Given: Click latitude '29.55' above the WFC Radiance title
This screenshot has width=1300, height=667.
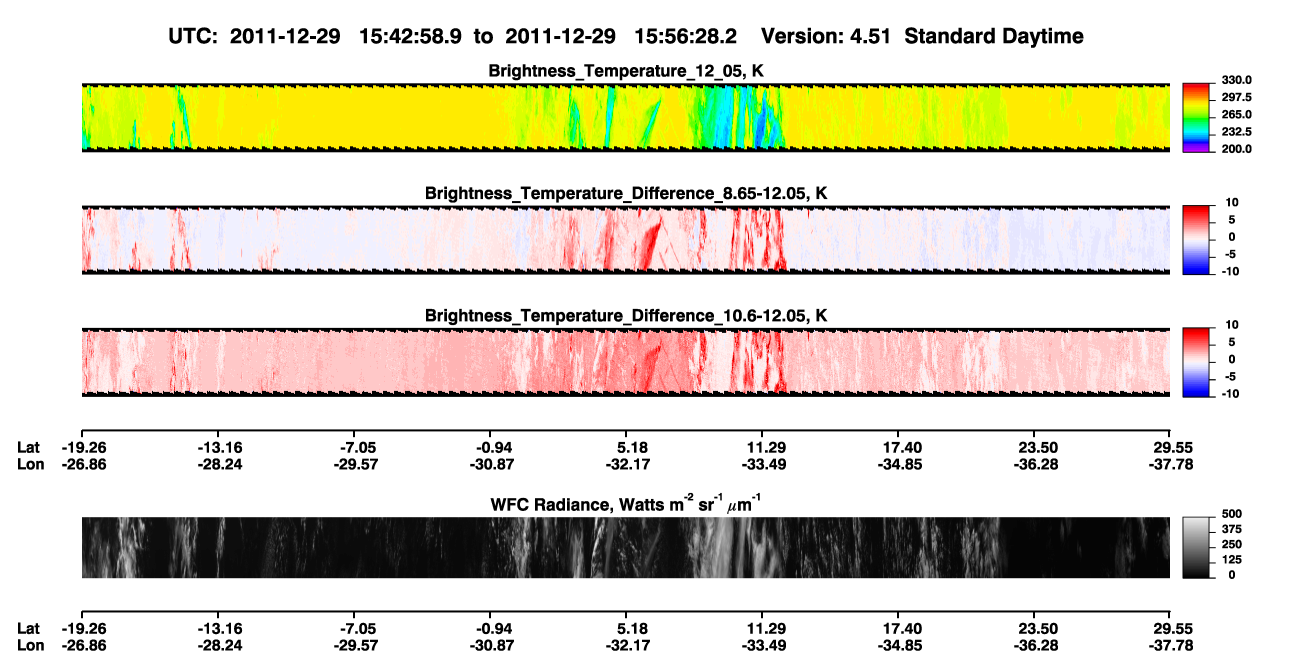Looking at the screenshot, I should pyautogui.click(x=1169, y=447).
